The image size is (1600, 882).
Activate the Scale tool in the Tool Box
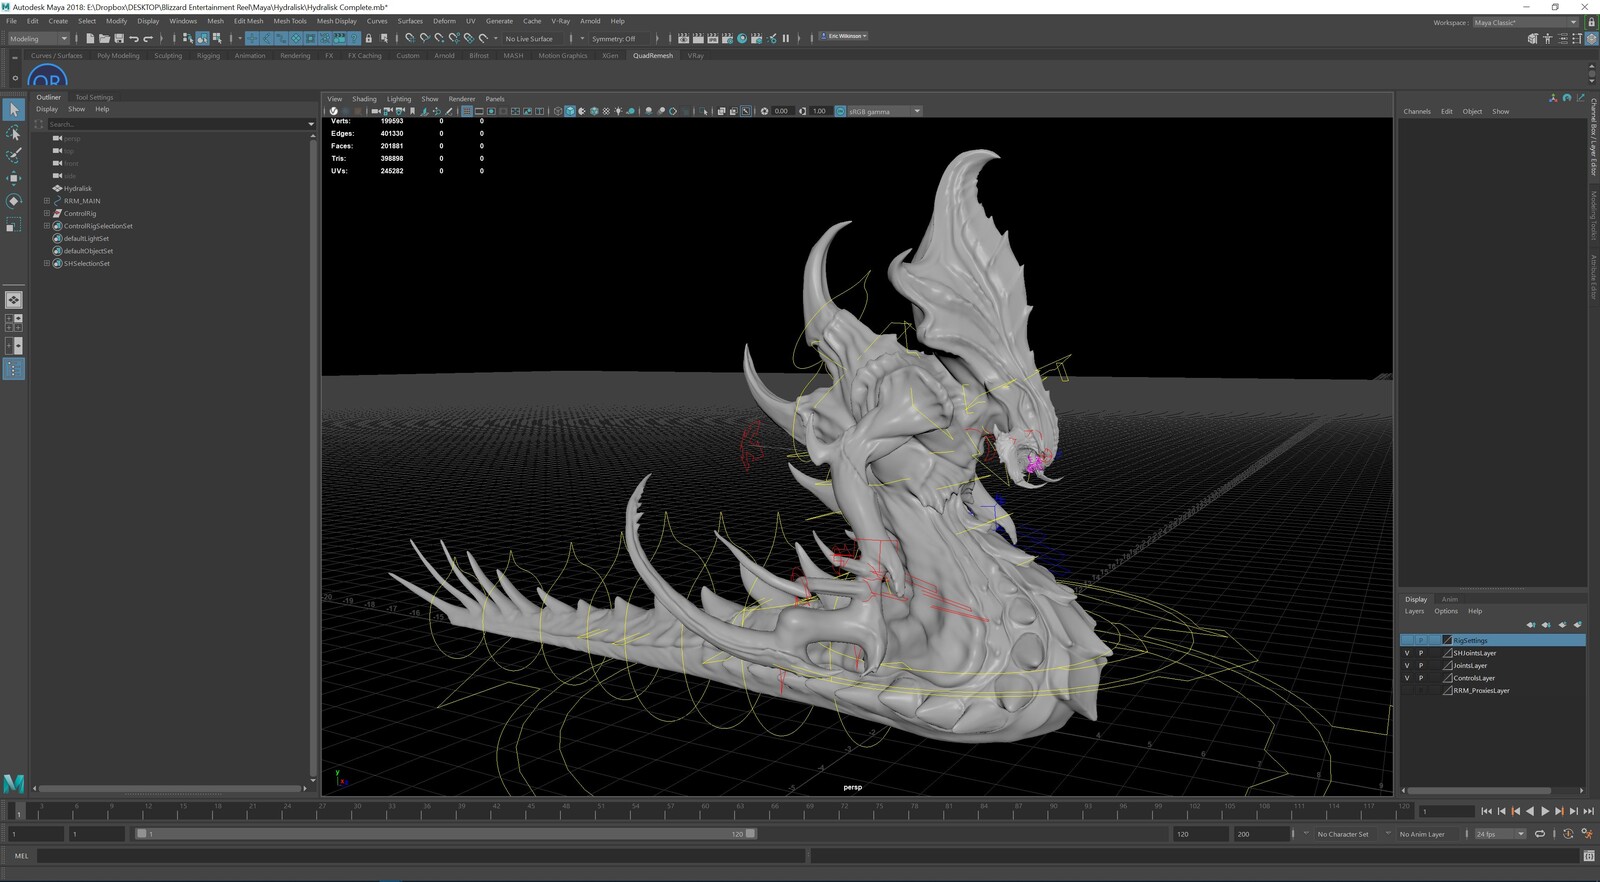pos(13,224)
